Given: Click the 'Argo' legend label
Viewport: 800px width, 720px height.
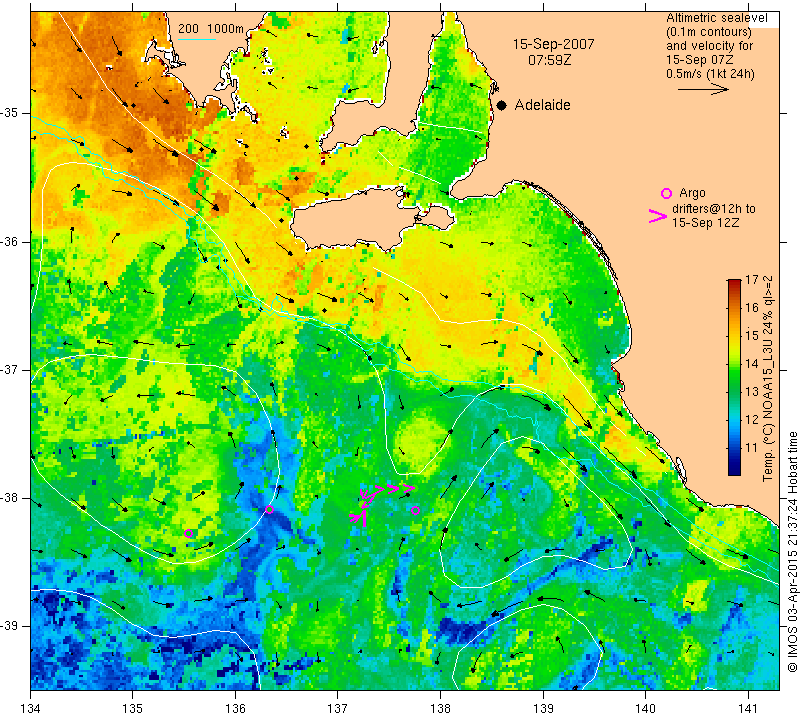Looking at the screenshot, I should (x=692, y=193).
